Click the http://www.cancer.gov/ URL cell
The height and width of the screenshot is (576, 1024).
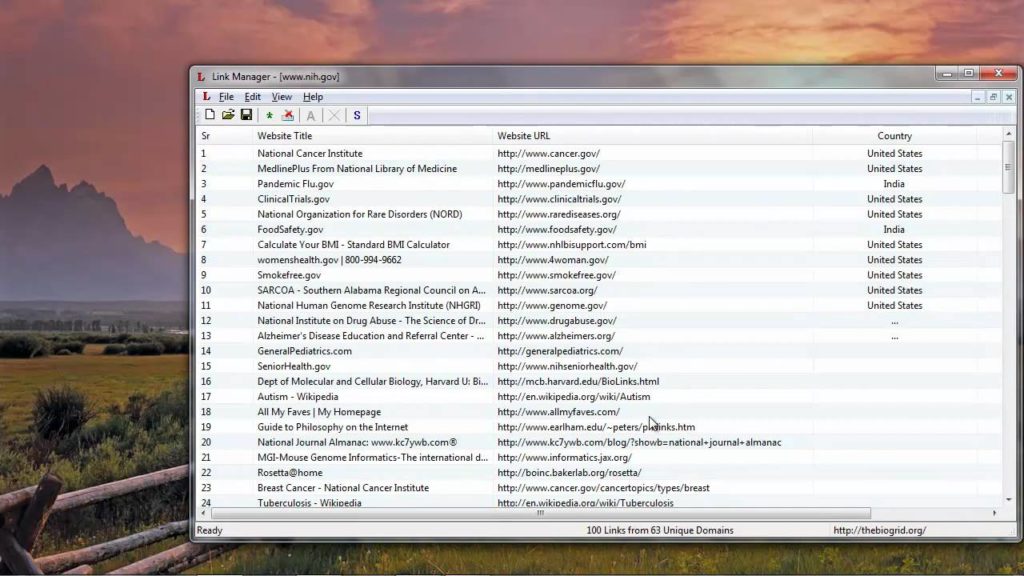tap(549, 153)
